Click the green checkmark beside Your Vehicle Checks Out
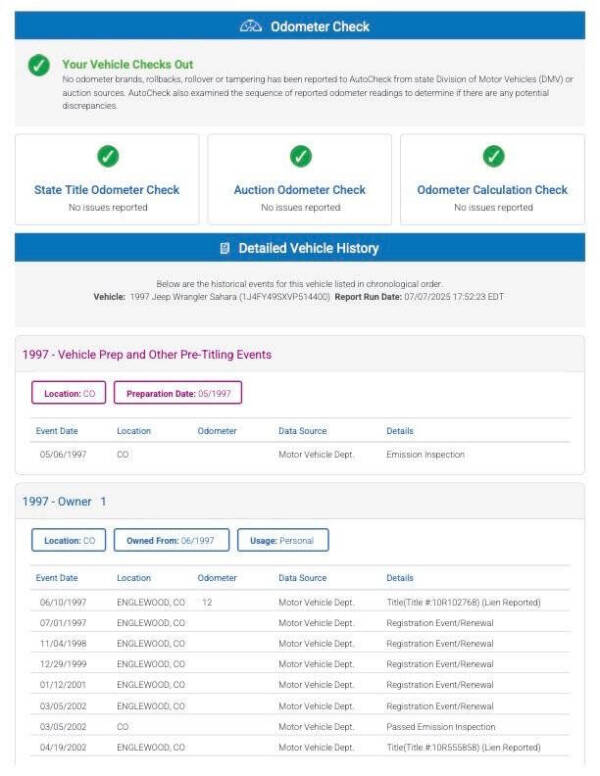The height and width of the screenshot is (776, 600). point(38,67)
